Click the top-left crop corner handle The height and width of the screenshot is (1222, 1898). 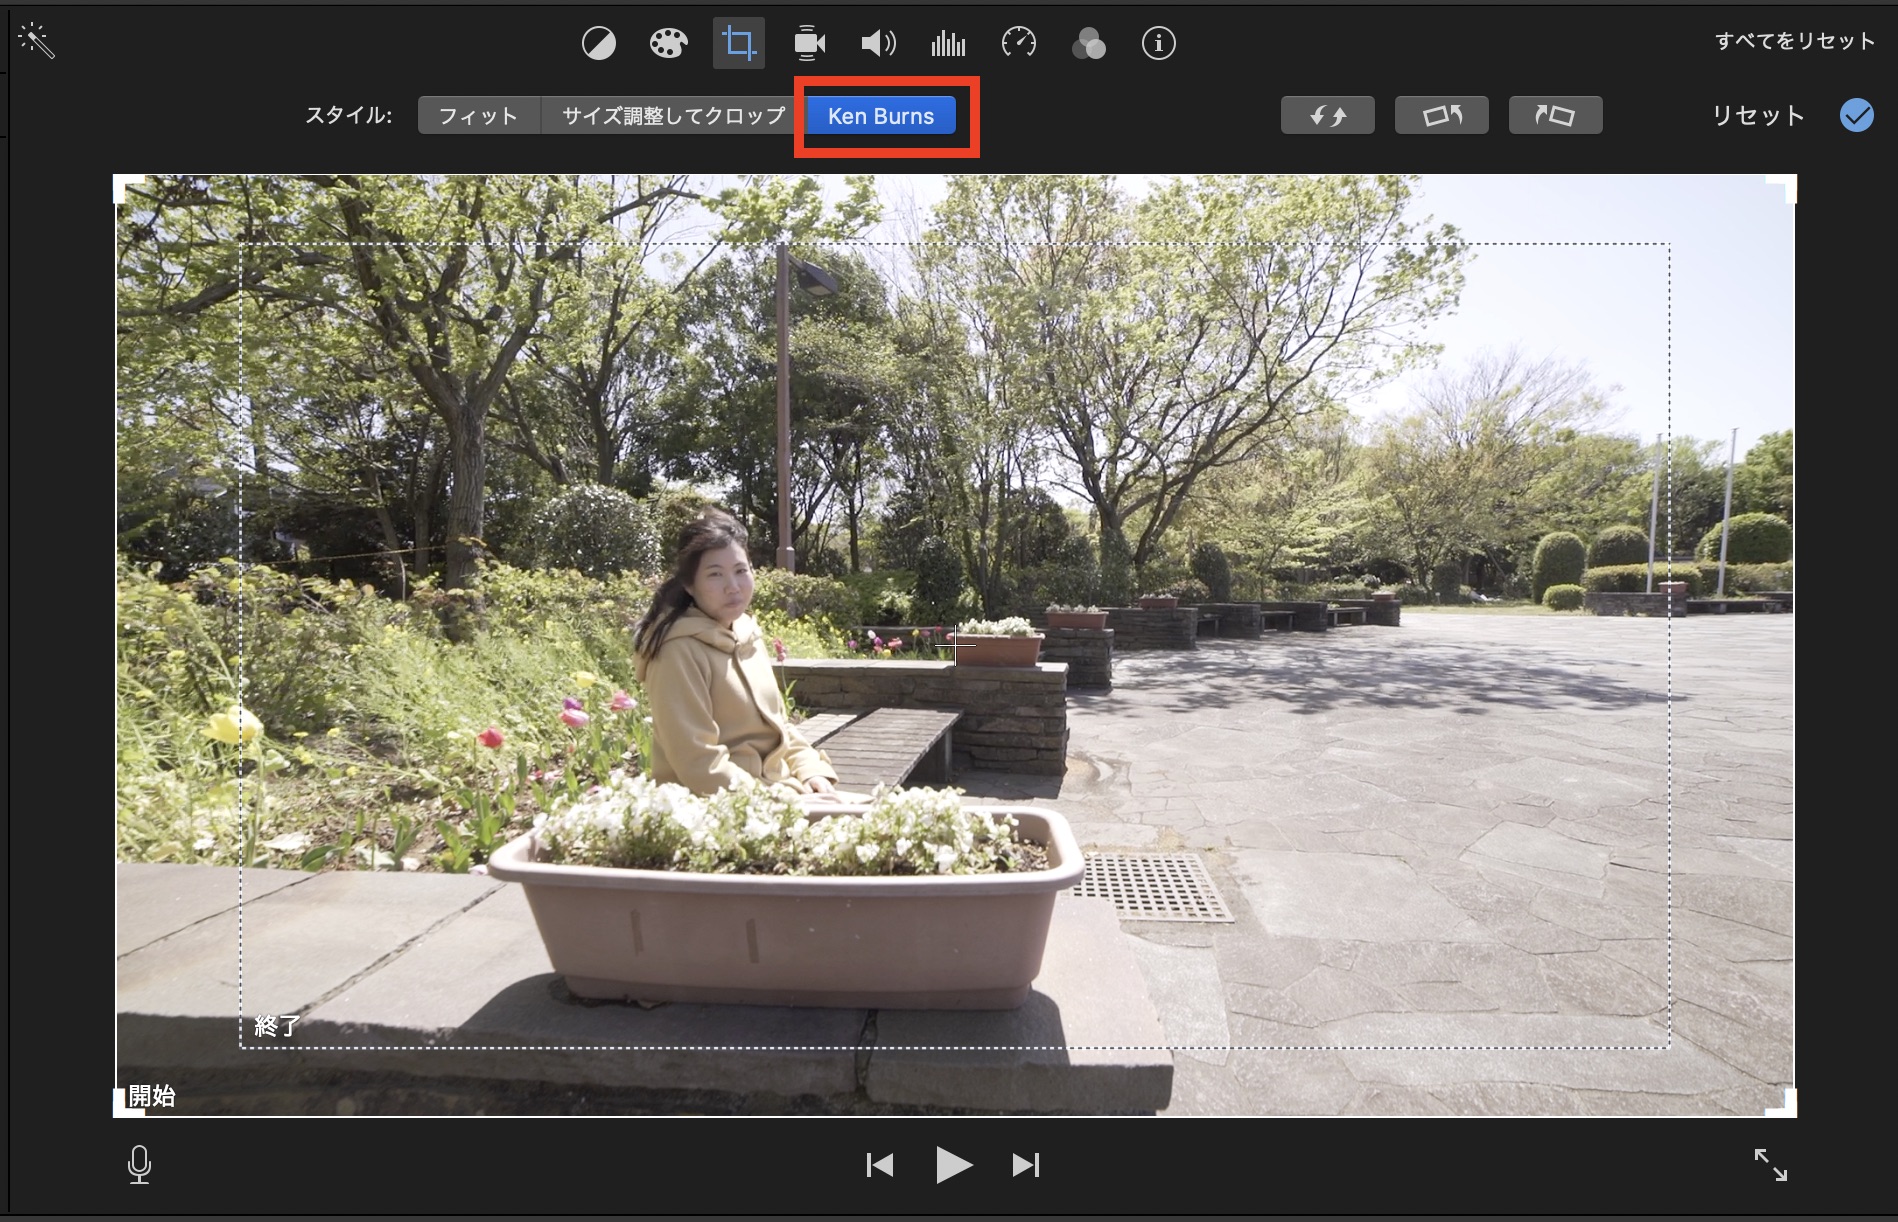pyautogui.click(x=129, y=190)
